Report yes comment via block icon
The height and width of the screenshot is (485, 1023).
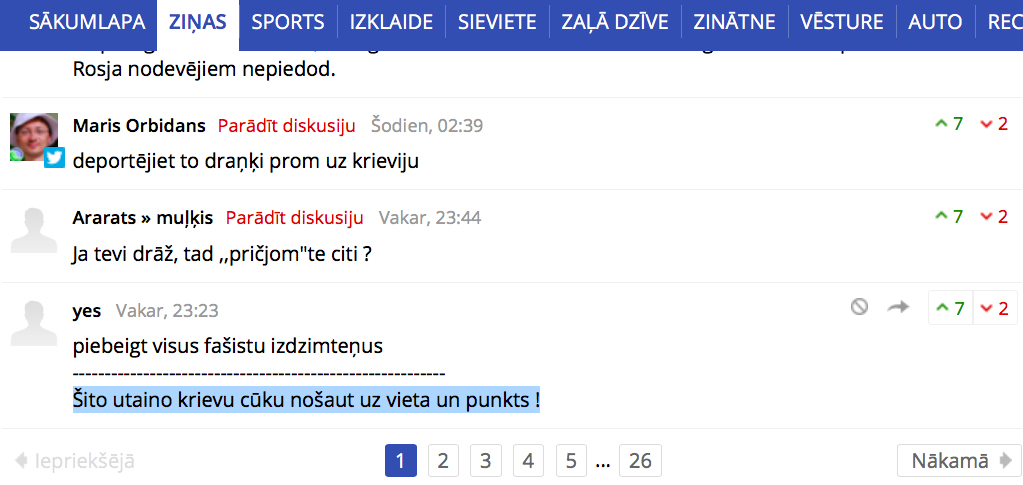coord(859,306)
